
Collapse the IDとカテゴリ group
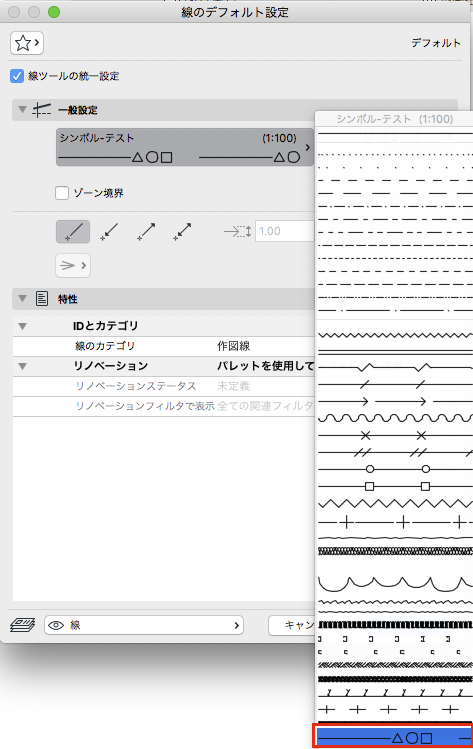tap(22, 326)
